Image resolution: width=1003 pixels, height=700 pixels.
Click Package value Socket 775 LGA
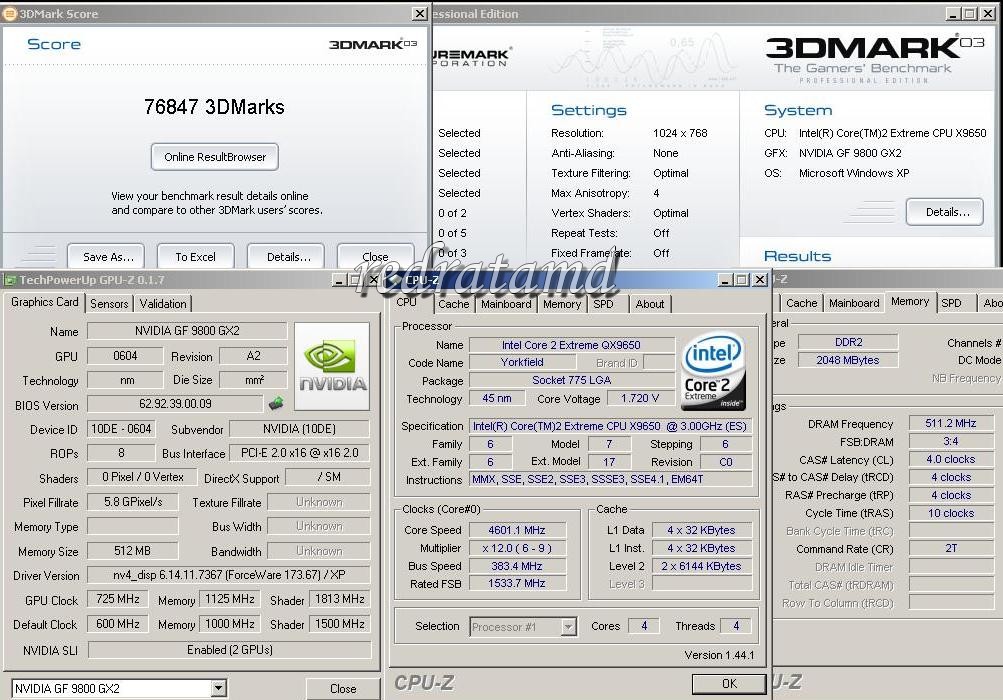tap(571, 380)
